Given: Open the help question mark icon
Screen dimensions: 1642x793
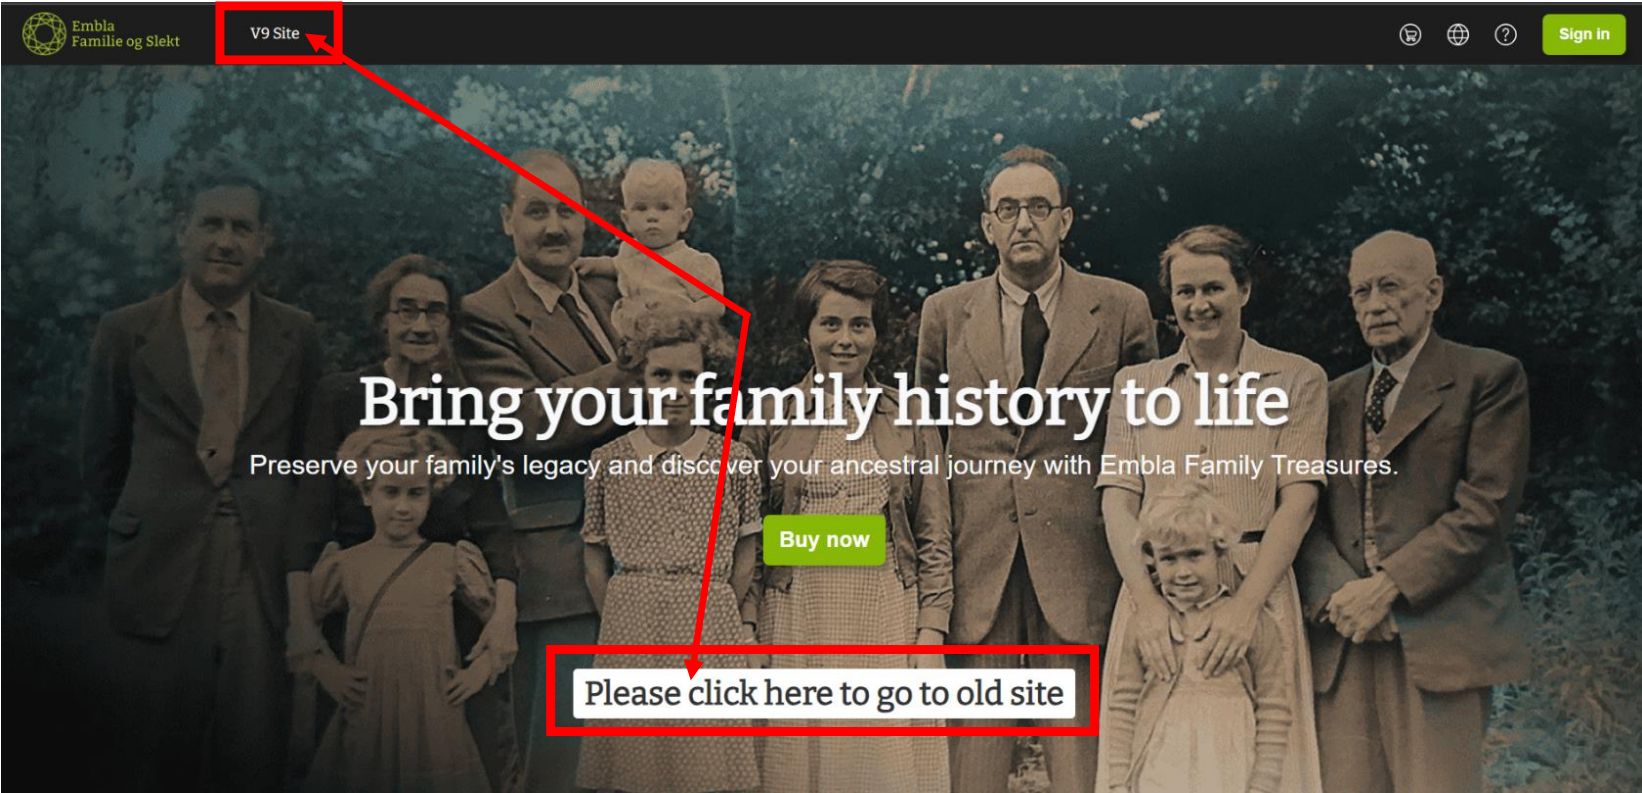Looking at the screenshot, I should [x=1505, y=35].
